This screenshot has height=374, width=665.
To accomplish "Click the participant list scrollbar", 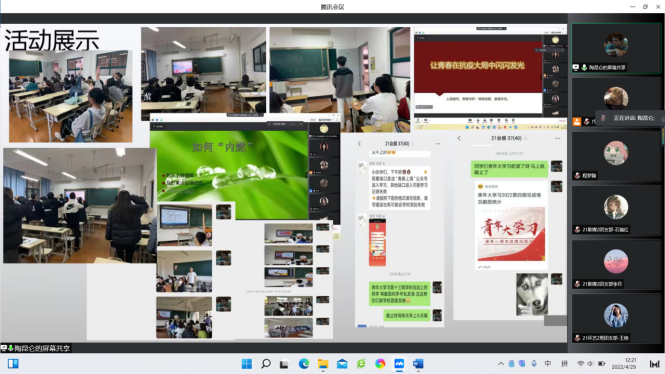I will pos(663,136).
